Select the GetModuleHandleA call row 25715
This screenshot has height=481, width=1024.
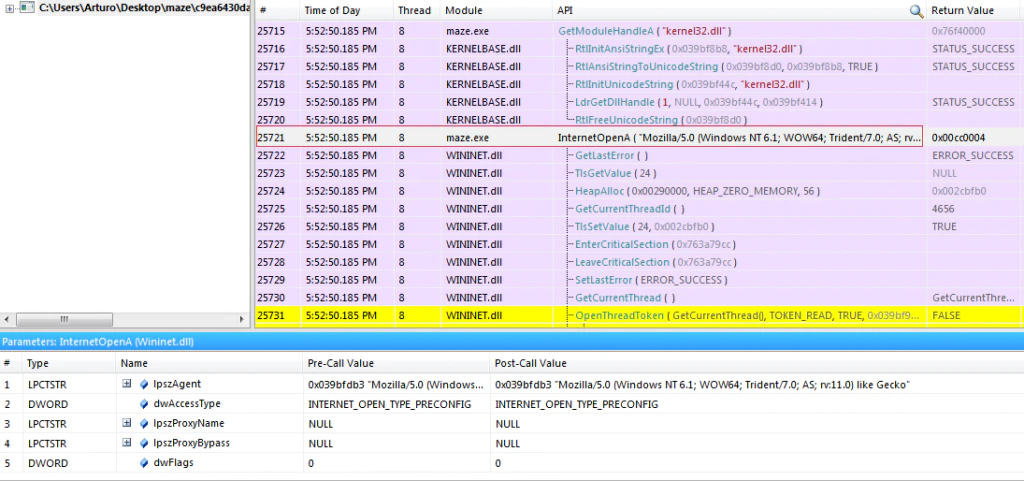coord(639,31)
